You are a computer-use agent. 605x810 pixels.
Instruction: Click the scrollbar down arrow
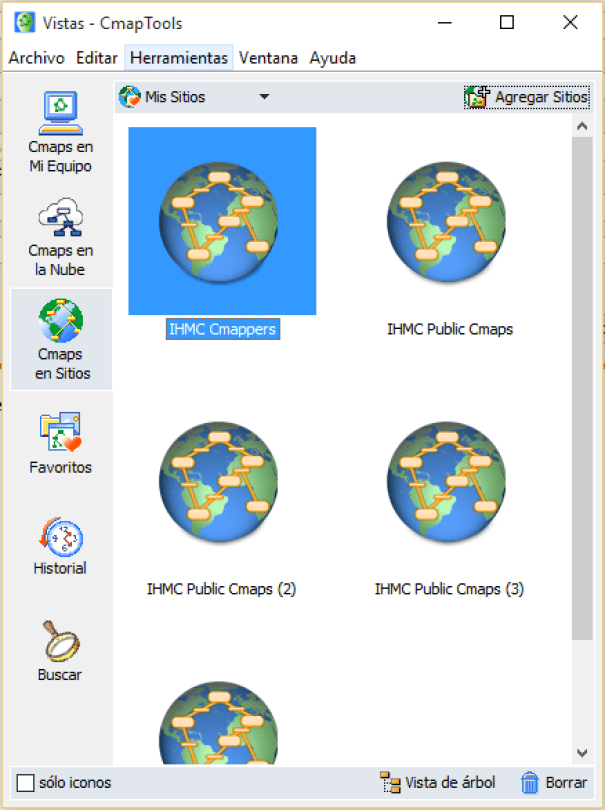coord(581,752)
